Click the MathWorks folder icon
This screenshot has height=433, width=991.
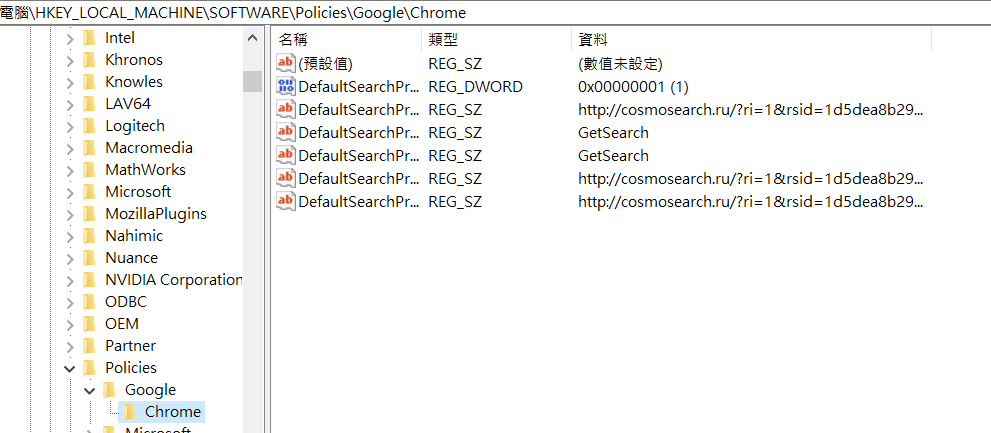(x=90, y=170)
